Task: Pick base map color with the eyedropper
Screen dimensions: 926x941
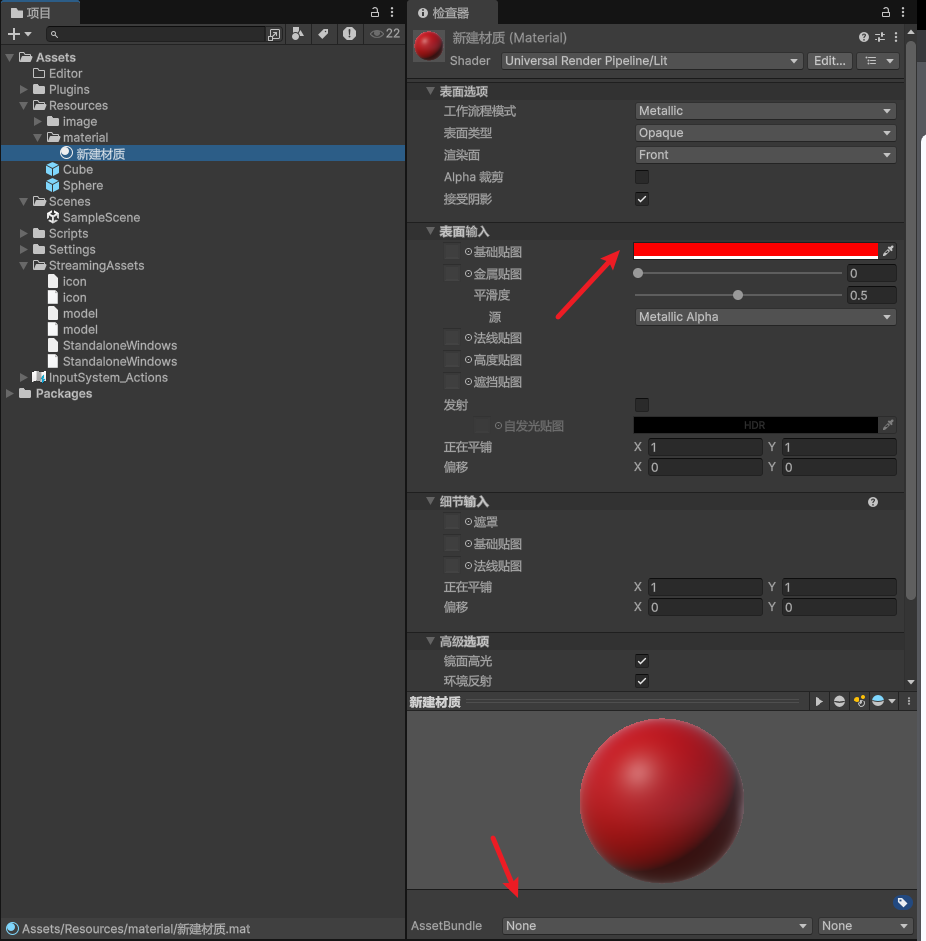Action: 888,251
